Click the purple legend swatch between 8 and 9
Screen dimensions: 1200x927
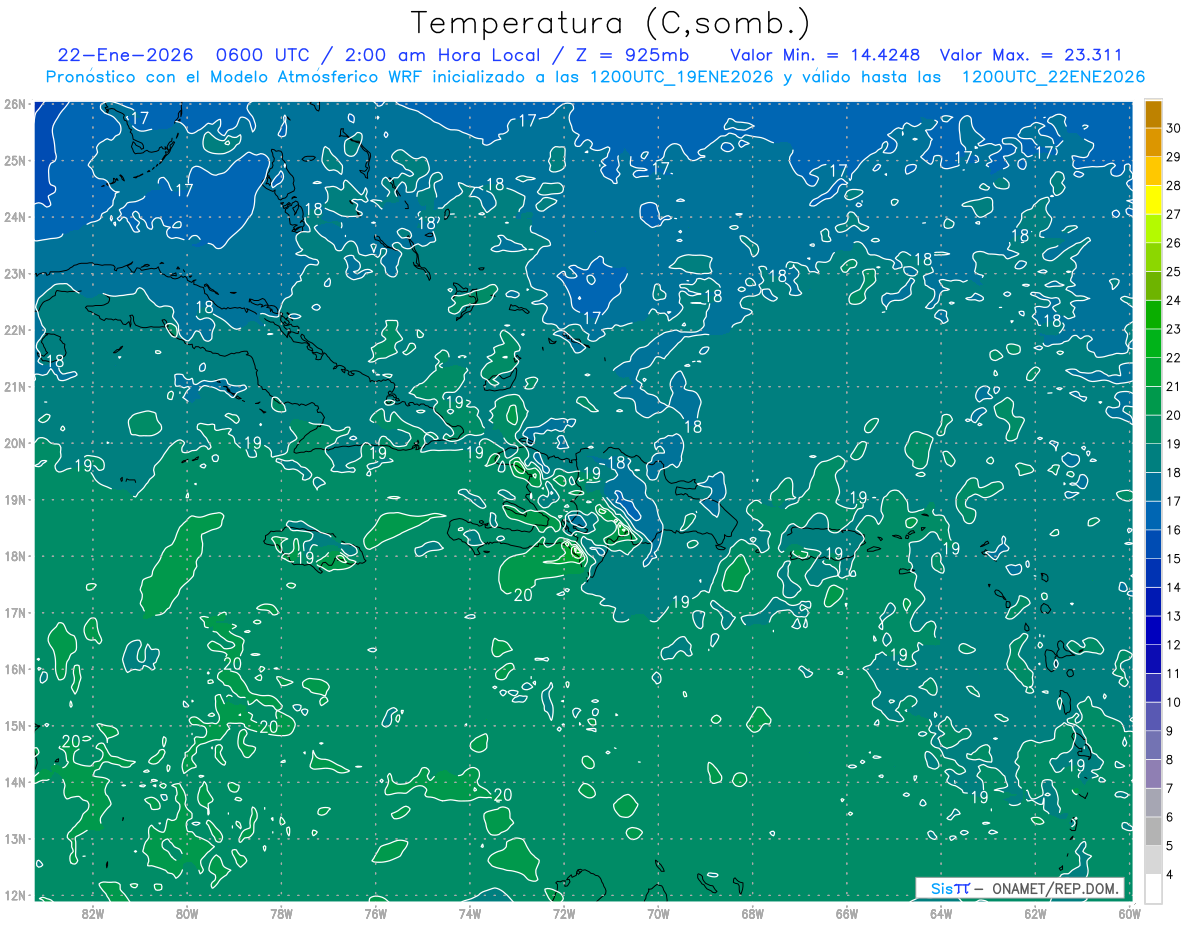(1153, 745)
